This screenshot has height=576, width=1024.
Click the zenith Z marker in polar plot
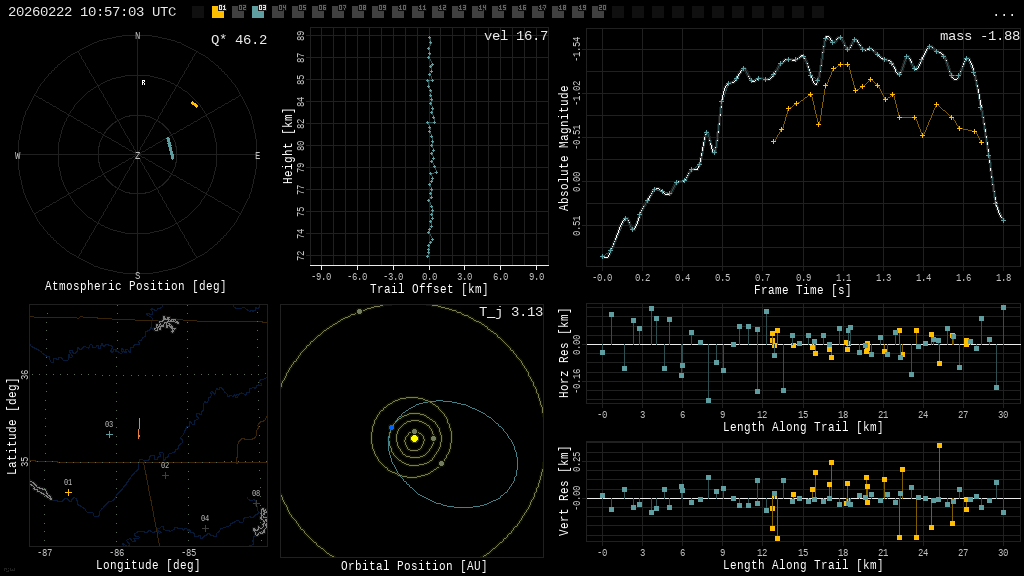138,156
